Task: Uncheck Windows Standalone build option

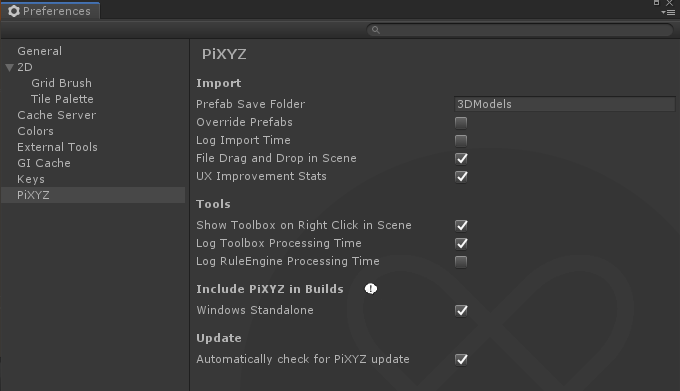Action: 461,311
